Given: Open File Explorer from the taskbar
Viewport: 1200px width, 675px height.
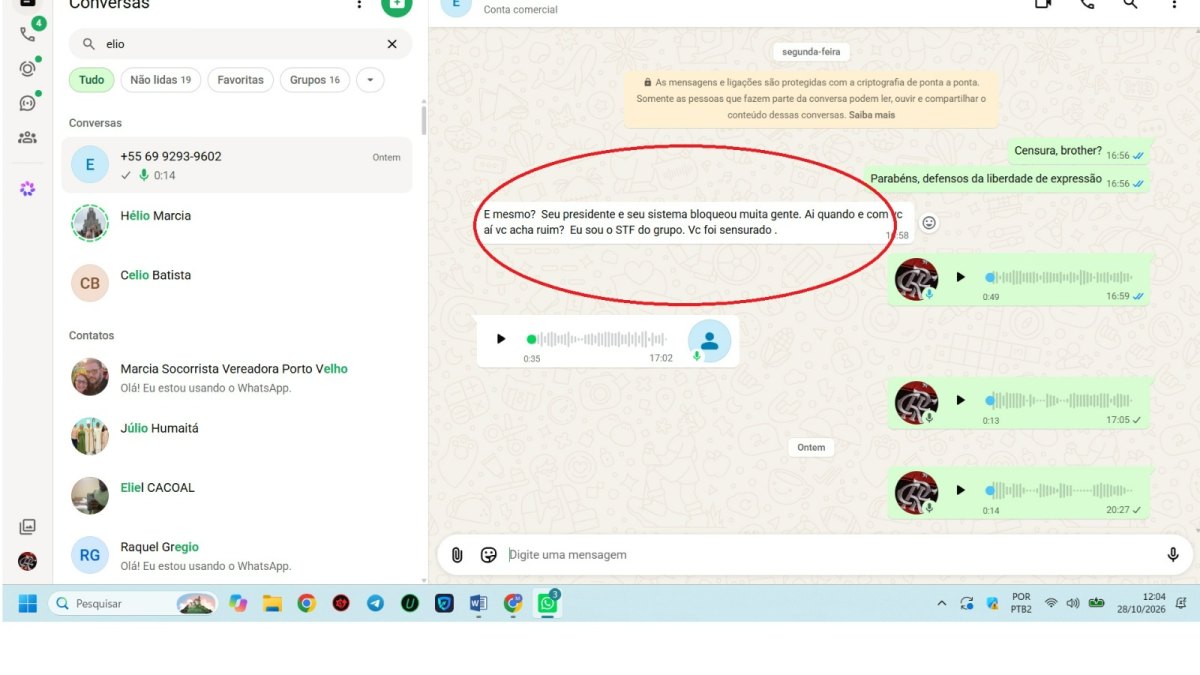Looking at the screenshot, I should (x=272, y=603).
